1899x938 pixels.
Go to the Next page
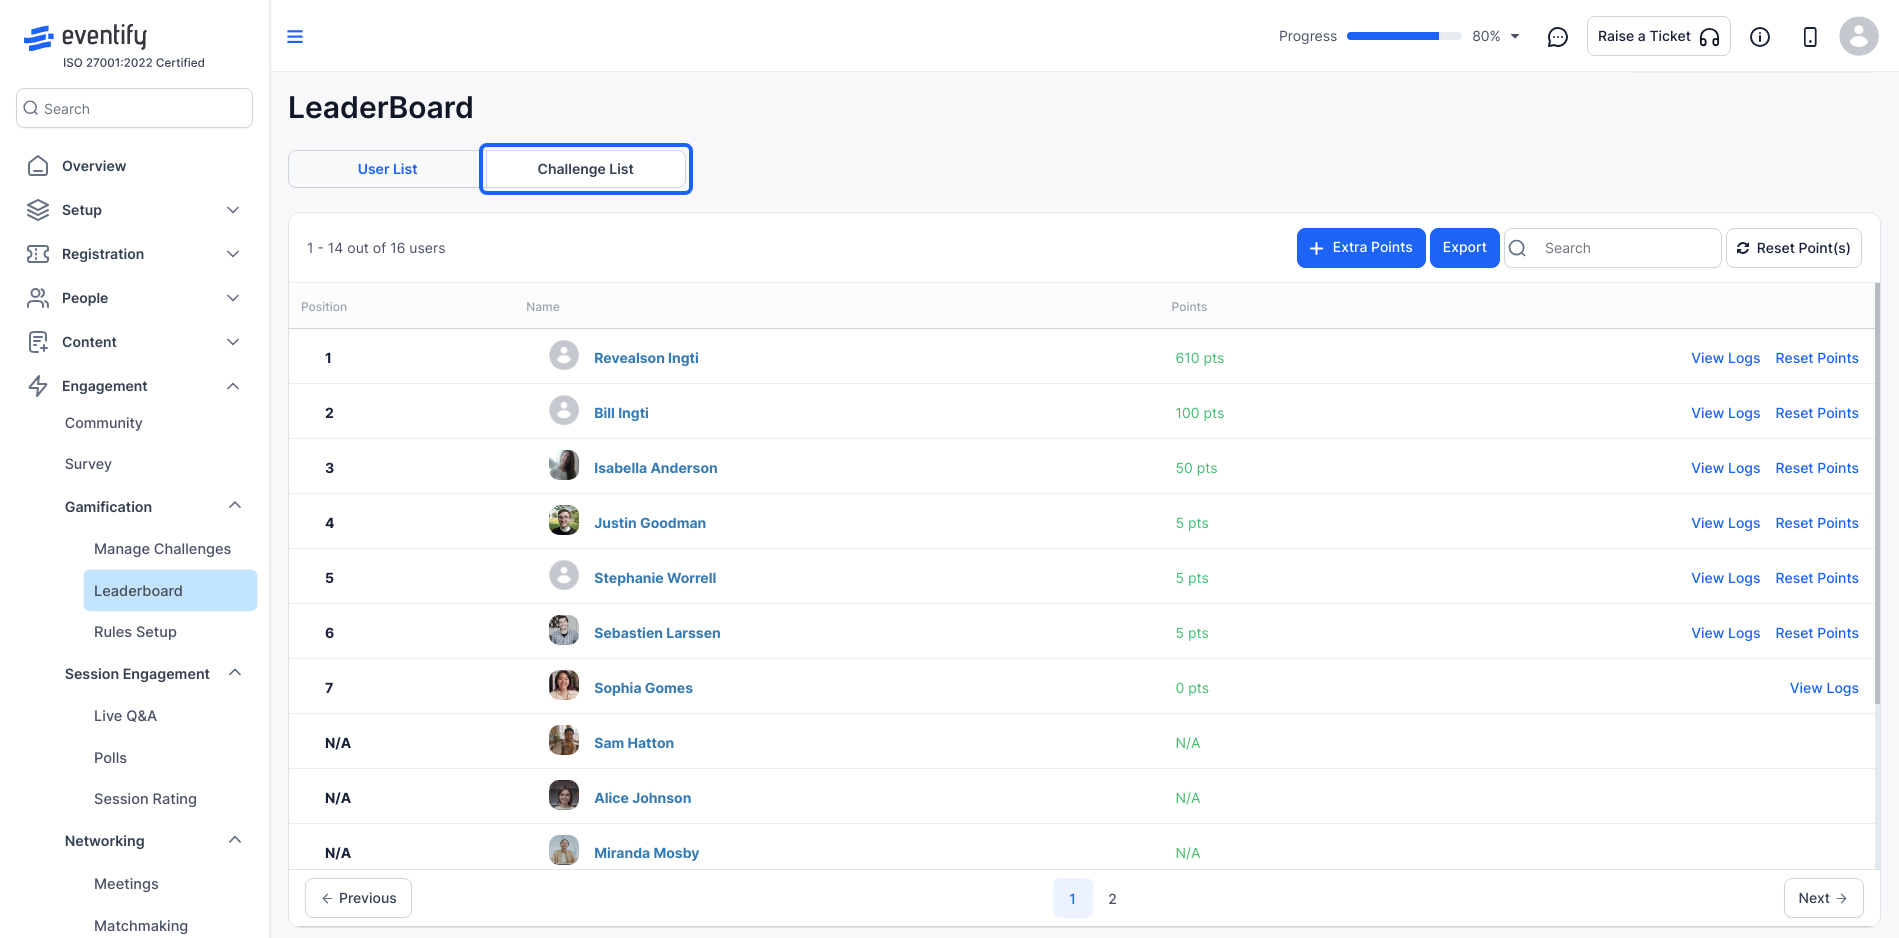click(1823, 898)
